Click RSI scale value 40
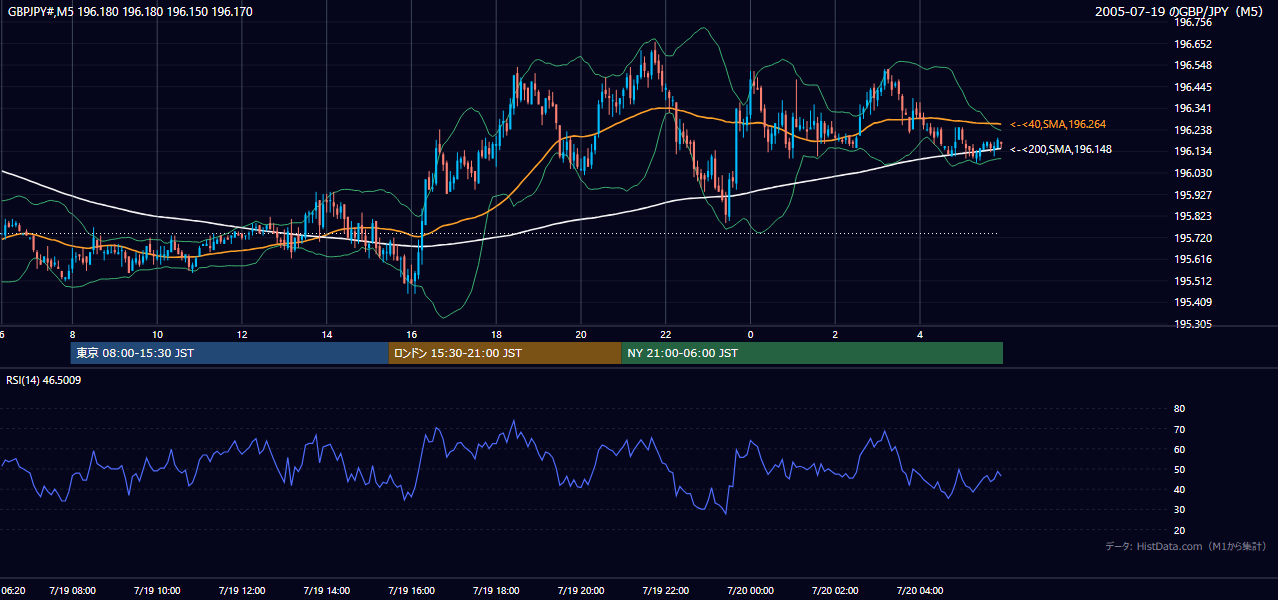Image resolution: width=1278 pixels, height=600 pixels. coord(1179,490)
